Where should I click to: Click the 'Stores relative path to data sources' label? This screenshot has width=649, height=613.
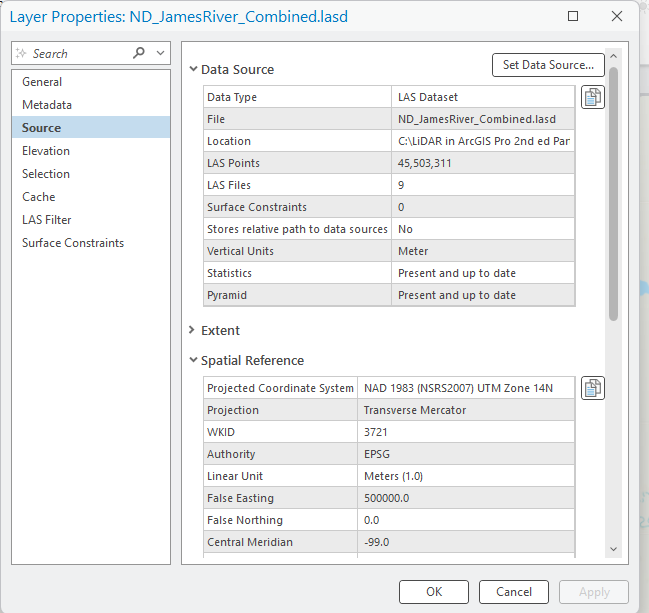click(297, 229)
